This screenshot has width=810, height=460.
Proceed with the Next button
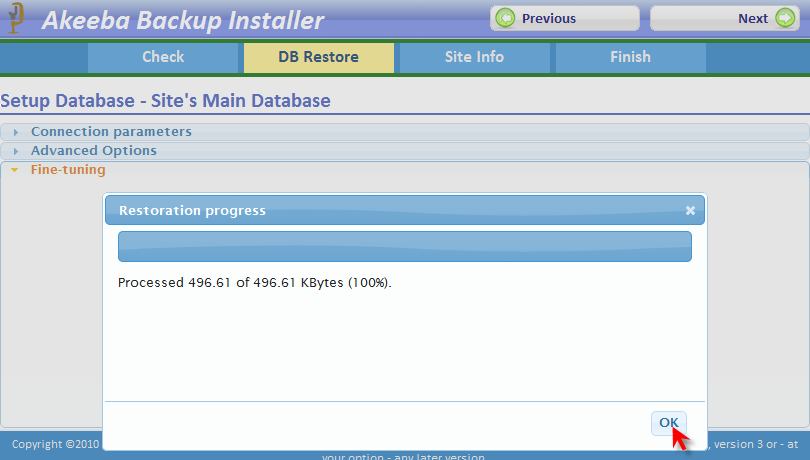point(725,19)
